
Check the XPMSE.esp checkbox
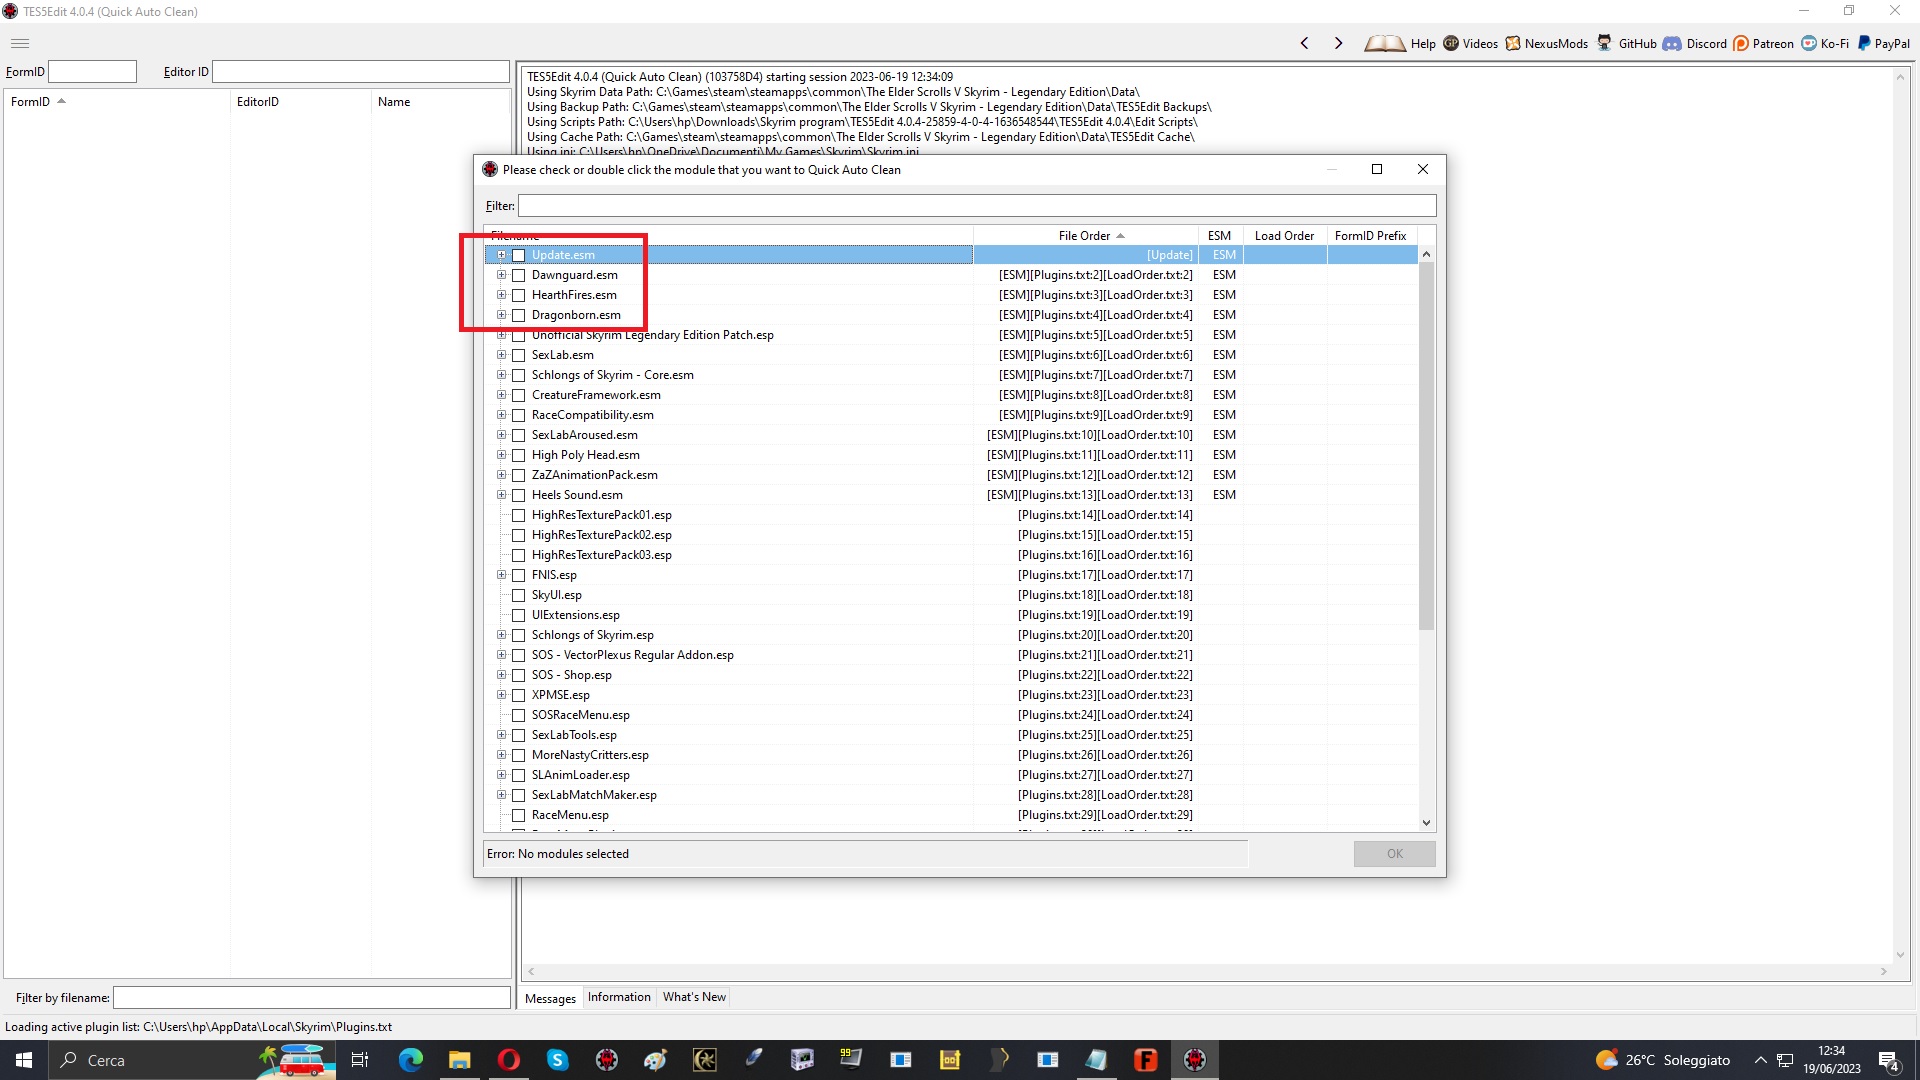coord(518,695)
